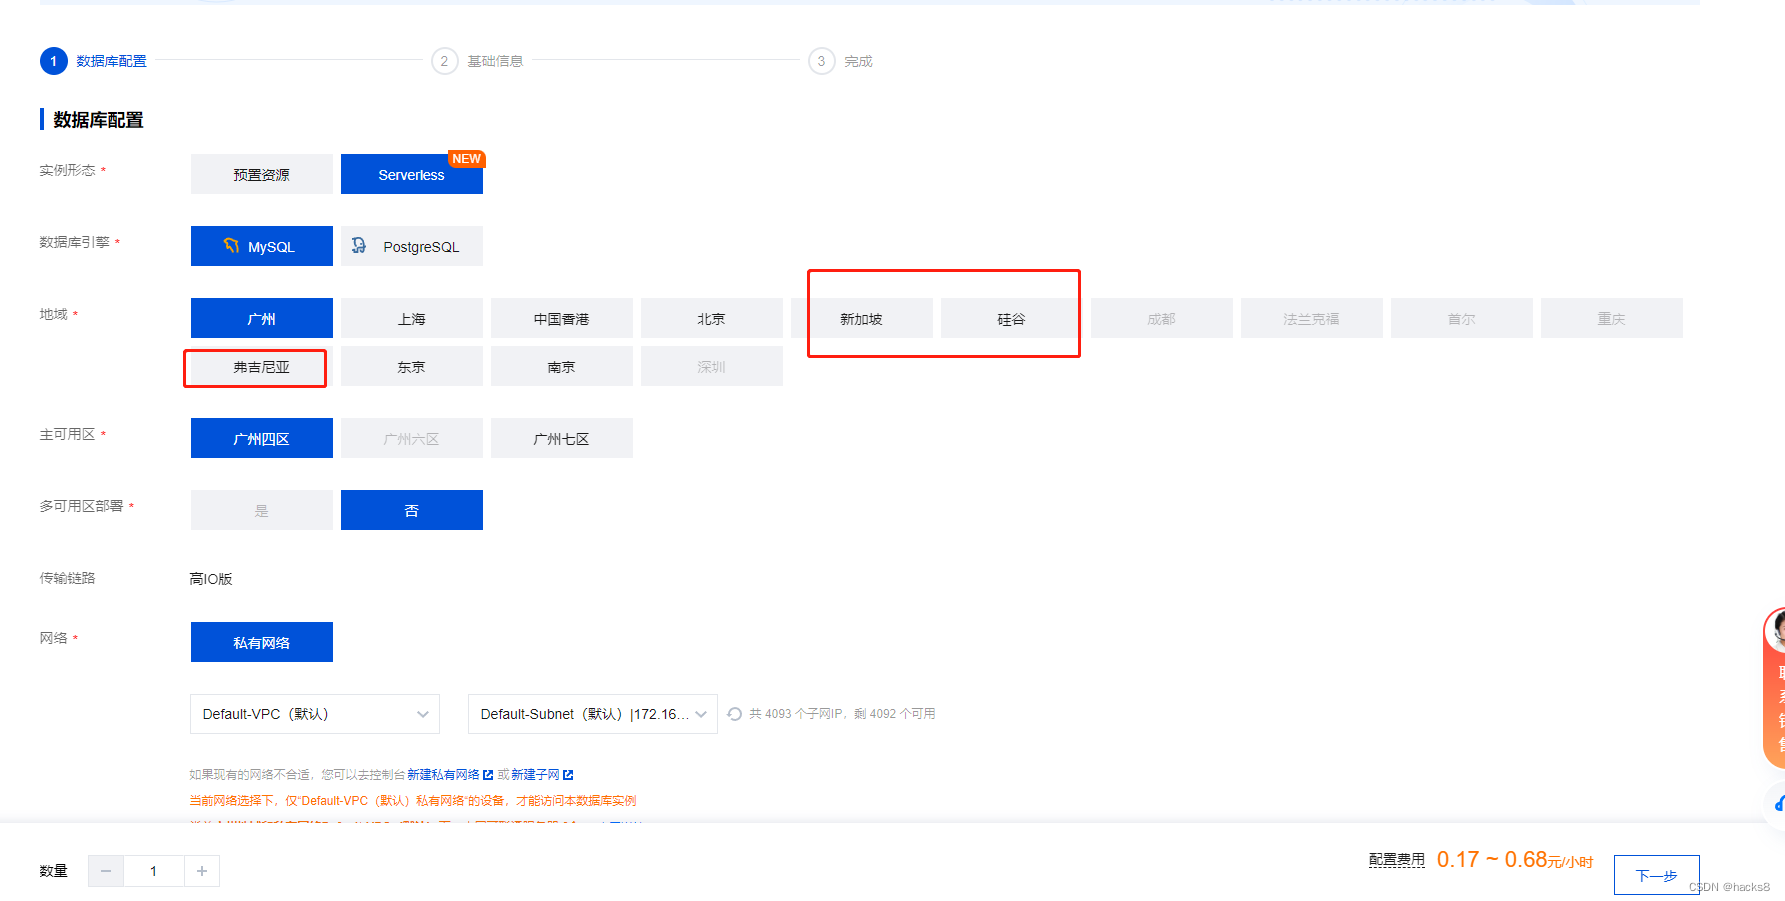Screen dimensions: 1785x901
Task: Decrease quantity with minus button
Action: (x=106, y=871)
